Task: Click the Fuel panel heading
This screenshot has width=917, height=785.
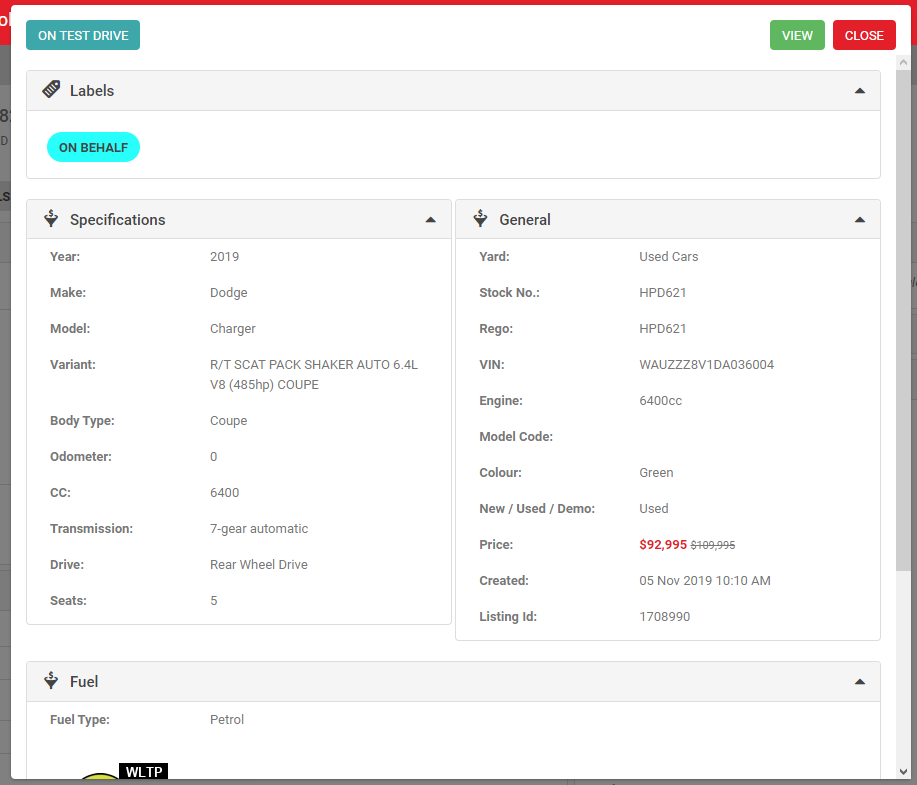Action: [x=84, y=682]
